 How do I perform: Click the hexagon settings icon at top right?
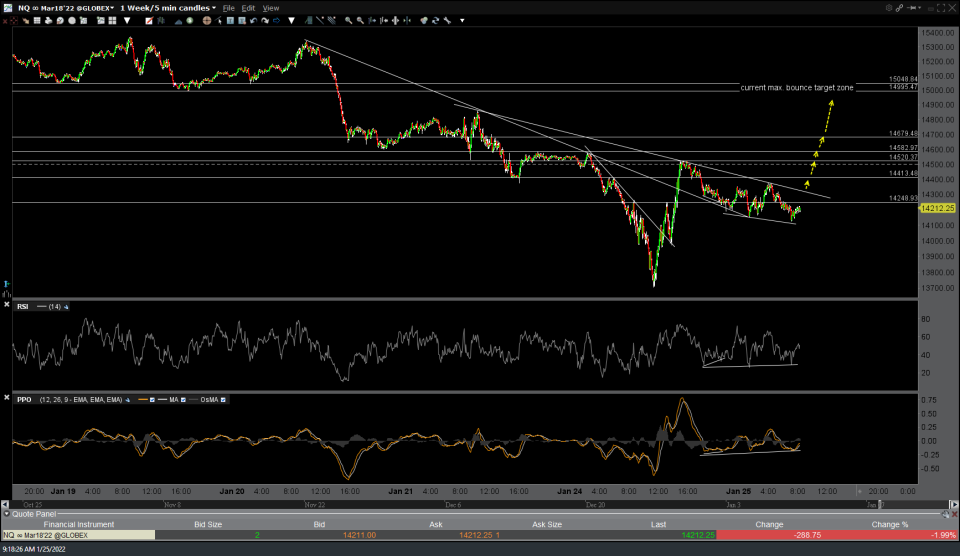coord(888,8)
